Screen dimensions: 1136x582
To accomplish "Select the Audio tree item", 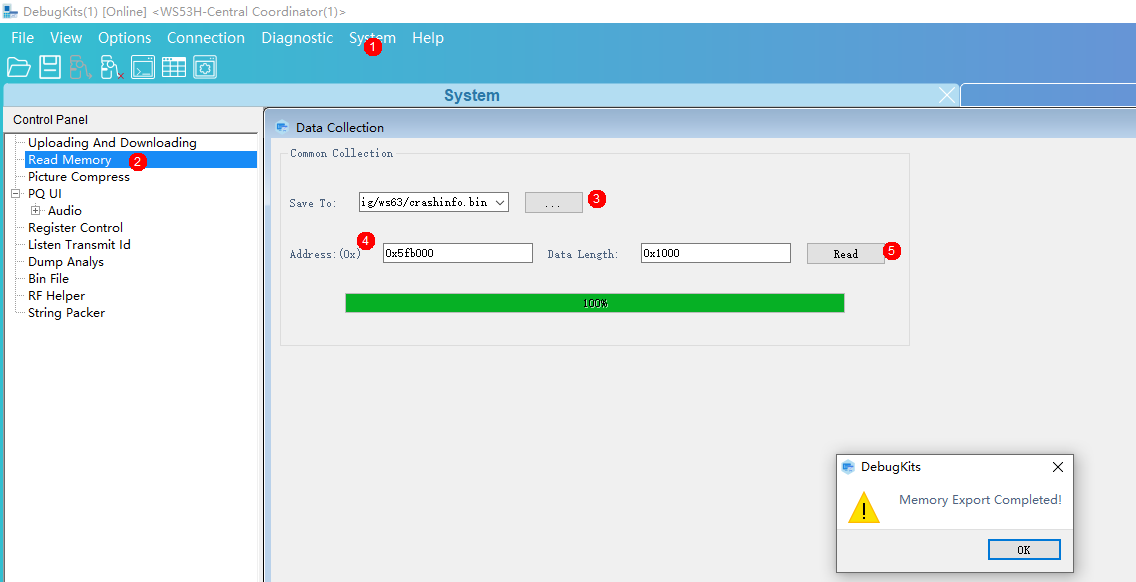I will [64, 211].
